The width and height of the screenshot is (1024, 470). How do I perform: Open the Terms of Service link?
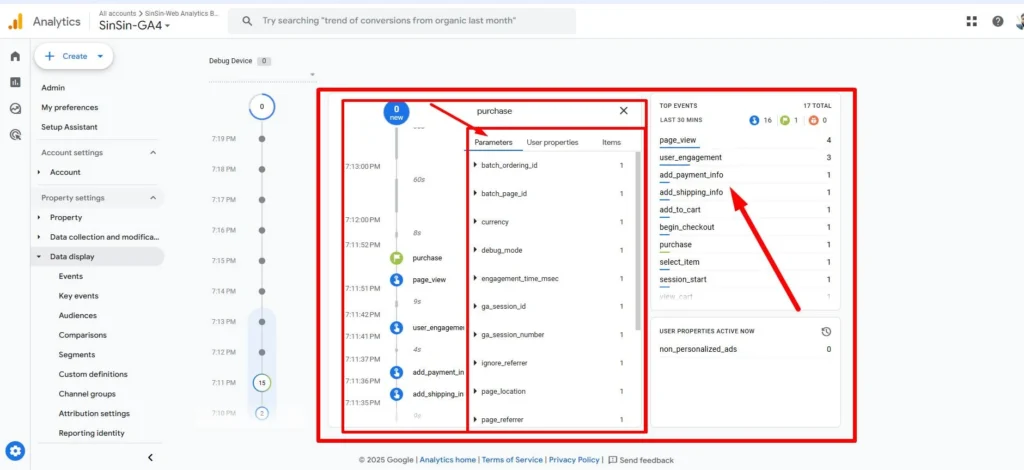coord(512,460)
